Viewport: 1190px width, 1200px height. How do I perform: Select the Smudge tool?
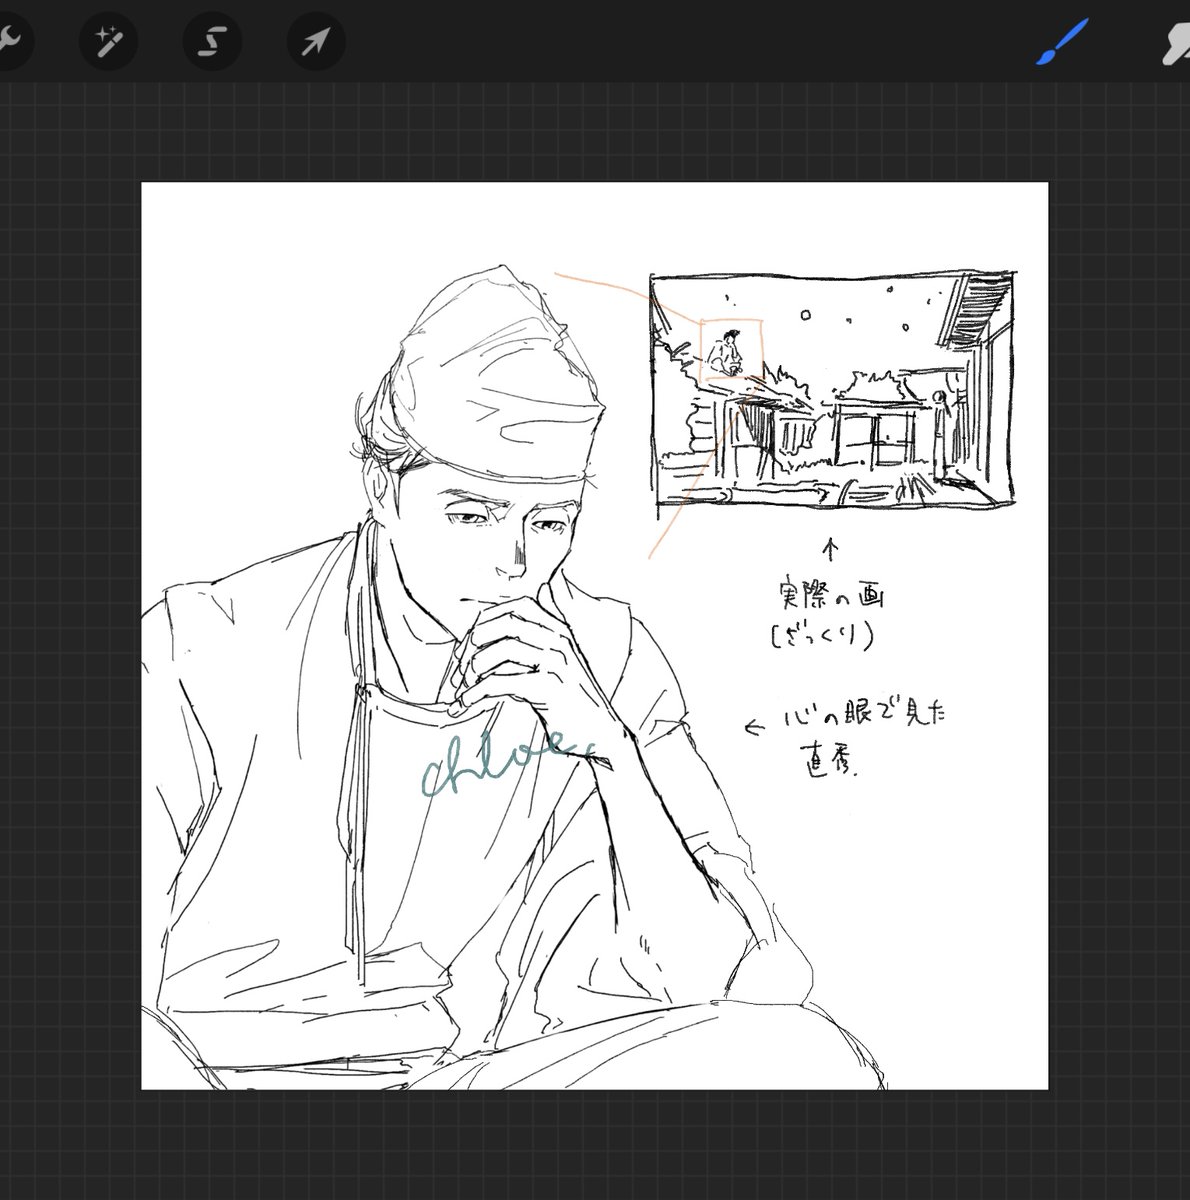(1172, 41)
